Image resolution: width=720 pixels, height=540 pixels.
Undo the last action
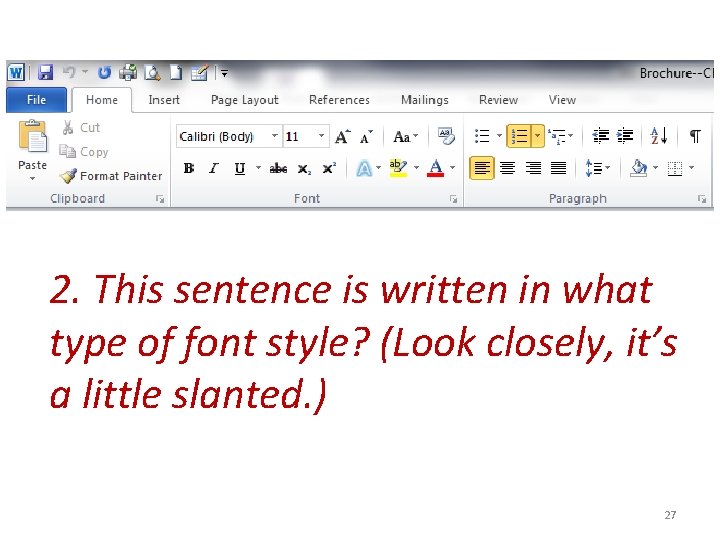click(x=69, y=72)
